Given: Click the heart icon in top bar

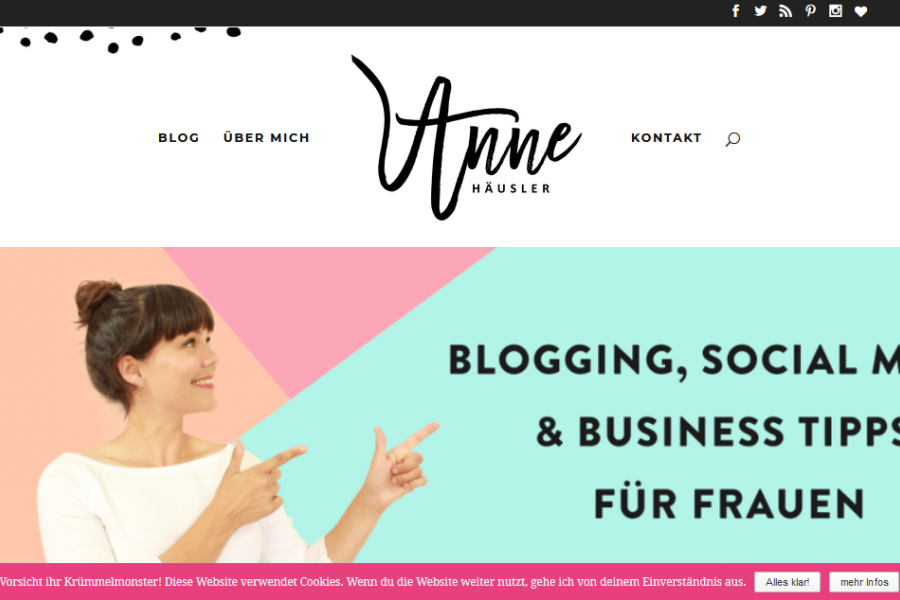Looking at the screenshot, I should [860, 11].
